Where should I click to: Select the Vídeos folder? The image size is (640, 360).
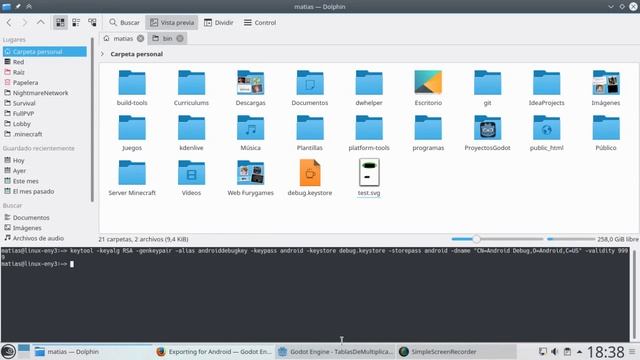pos(191,178)
